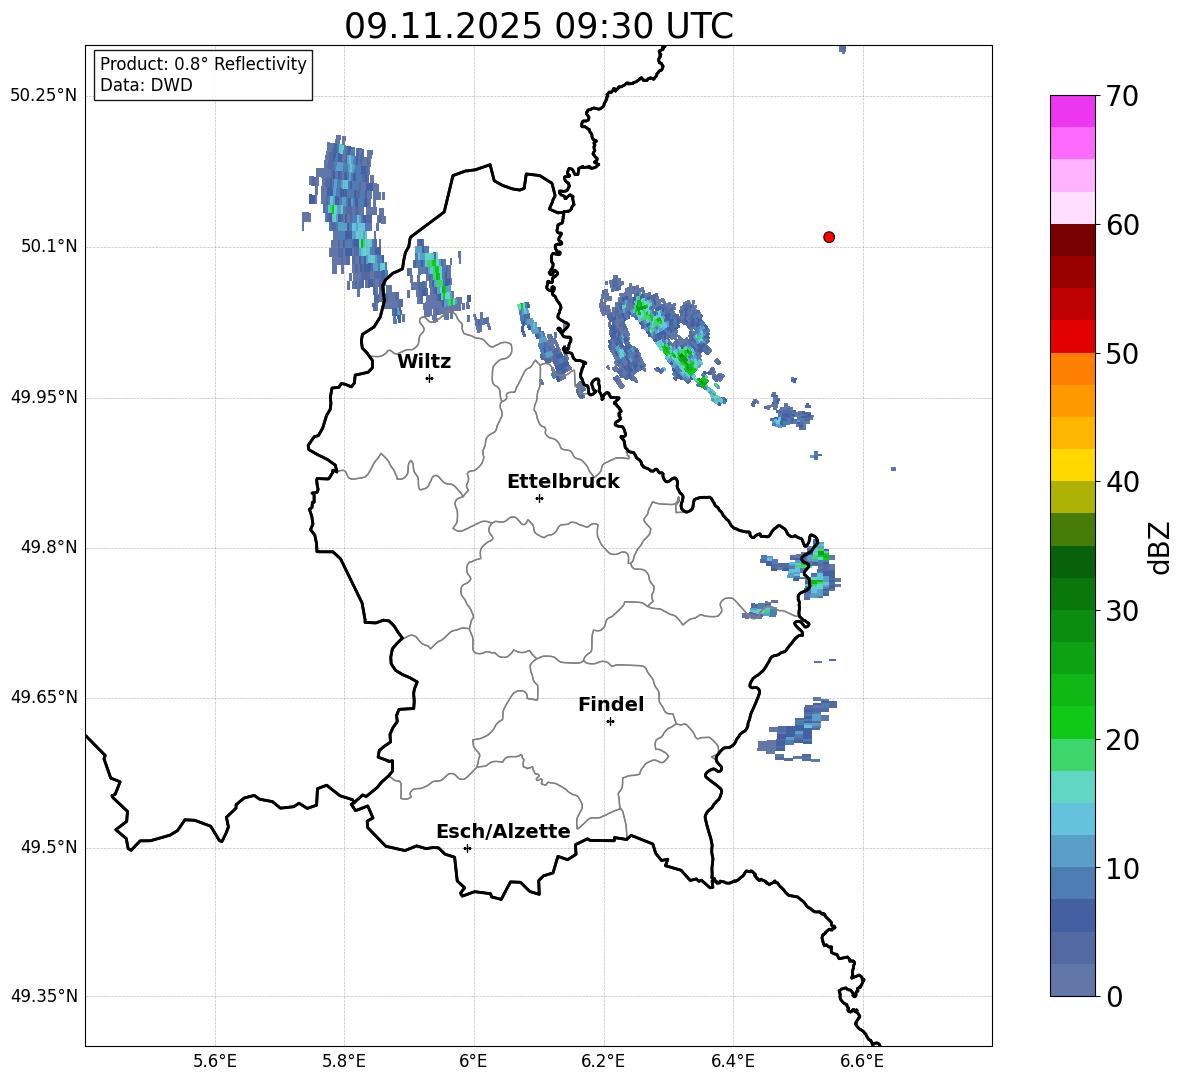Click the yellow colorbar segment just above 40
Screen dimensions: 1184x1081
click(1072, 465)
